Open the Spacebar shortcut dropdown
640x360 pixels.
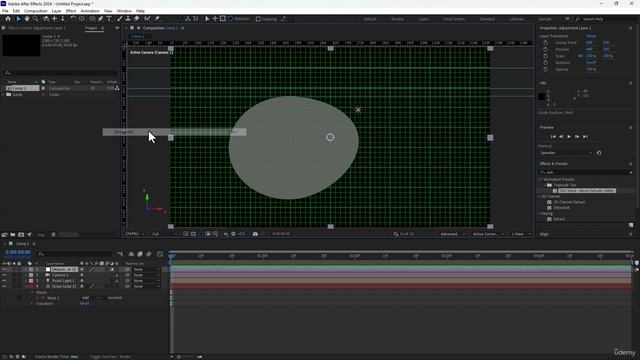(566, 153)
